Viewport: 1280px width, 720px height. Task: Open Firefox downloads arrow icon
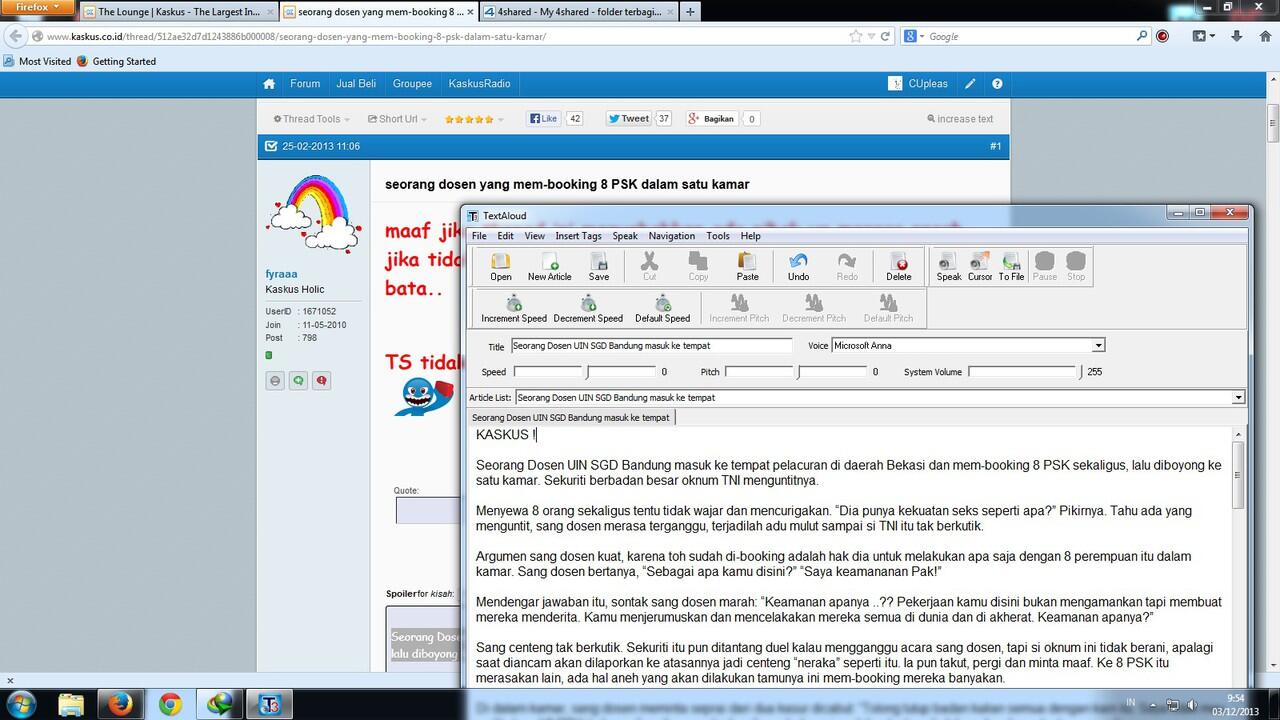[x=1237, y=36]
